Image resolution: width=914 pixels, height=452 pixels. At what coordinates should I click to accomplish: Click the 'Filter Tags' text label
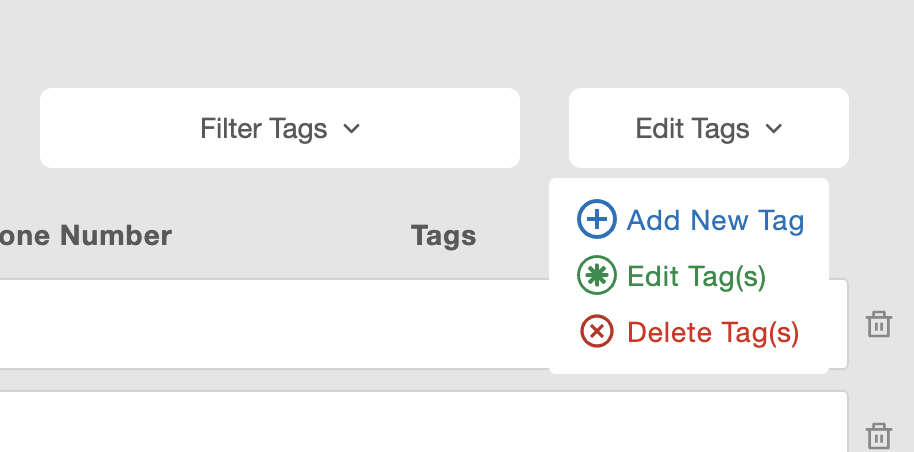pyautogui.click(x=263, y=129)
